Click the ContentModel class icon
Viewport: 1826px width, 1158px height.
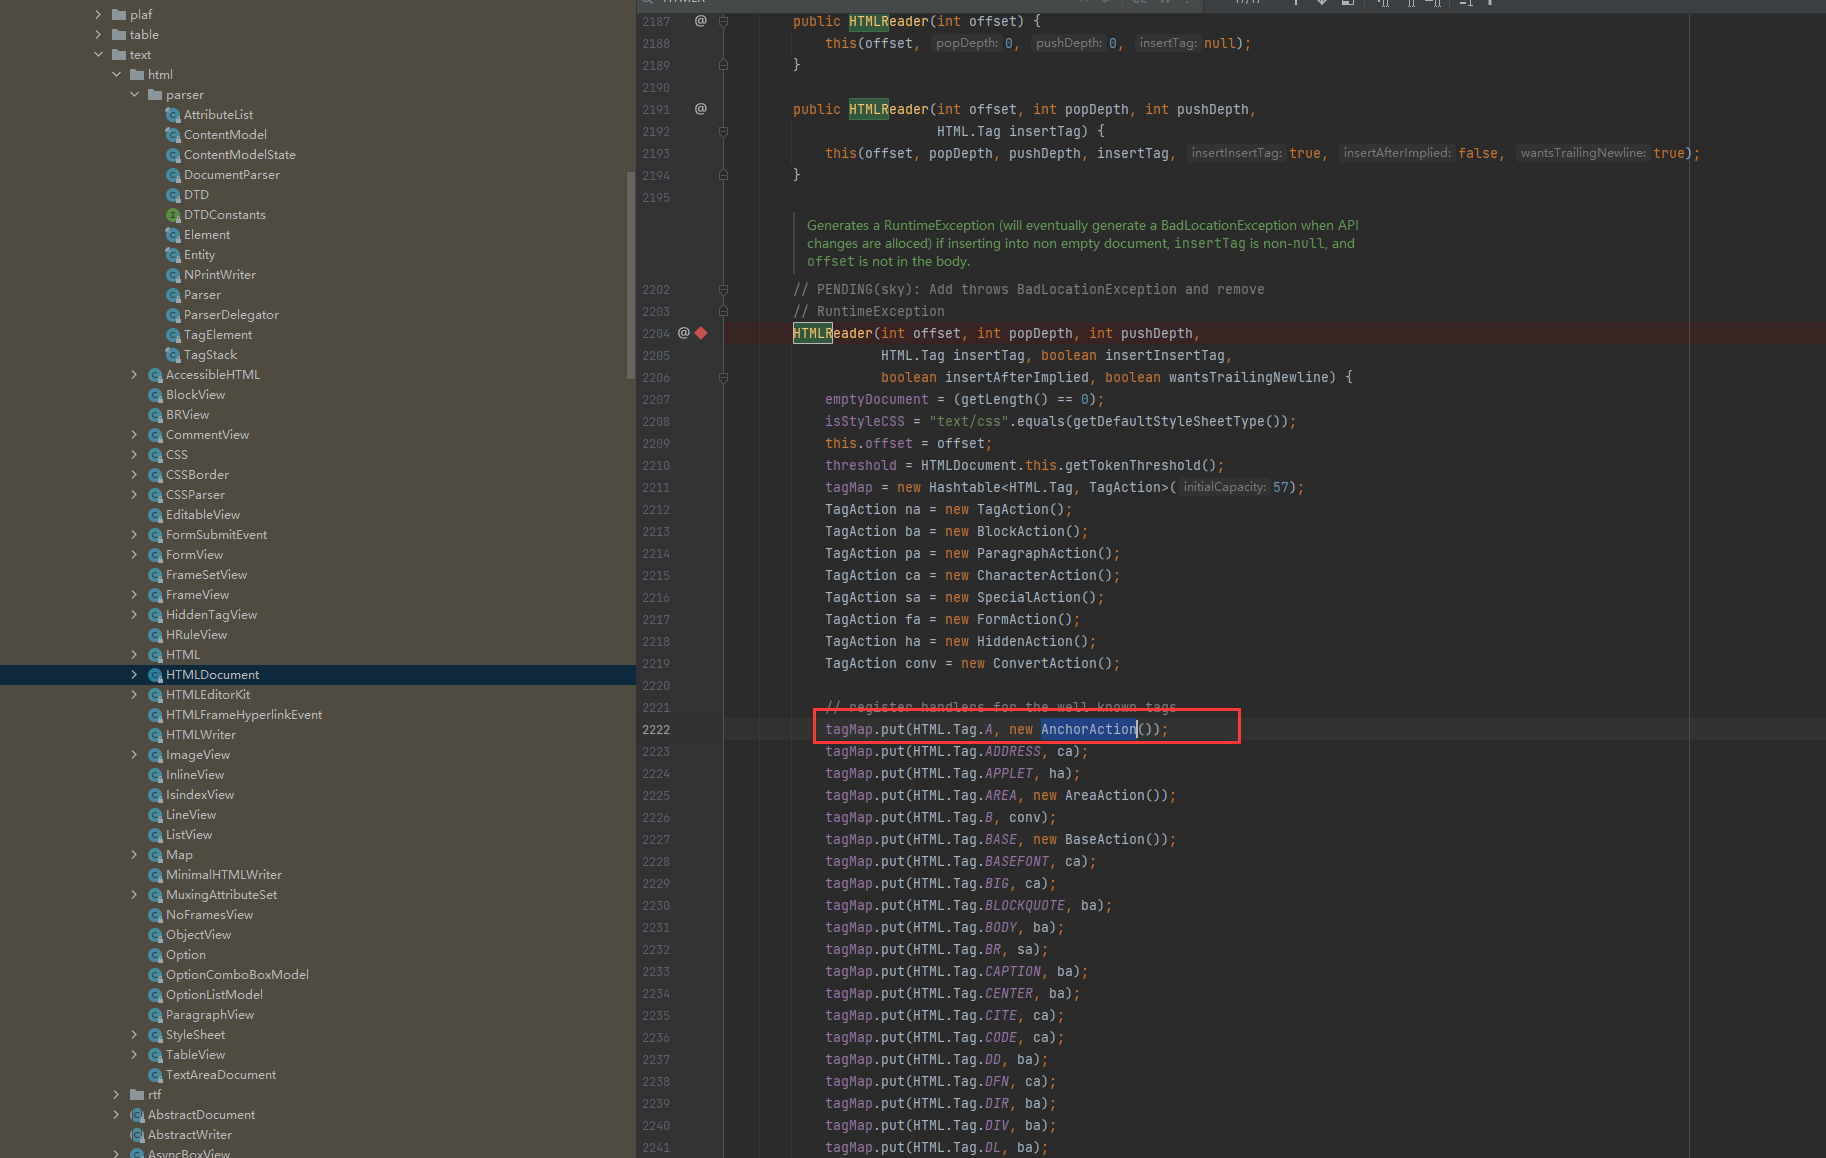[173, 135]
